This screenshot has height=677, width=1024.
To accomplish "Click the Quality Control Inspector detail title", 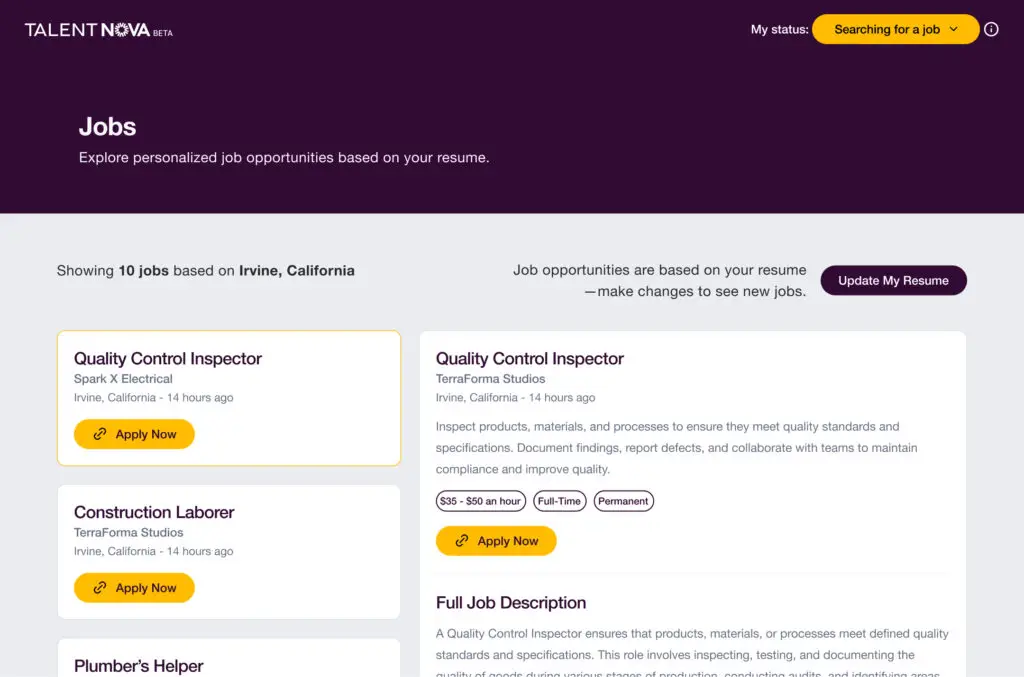I will (x=530, y=358).
